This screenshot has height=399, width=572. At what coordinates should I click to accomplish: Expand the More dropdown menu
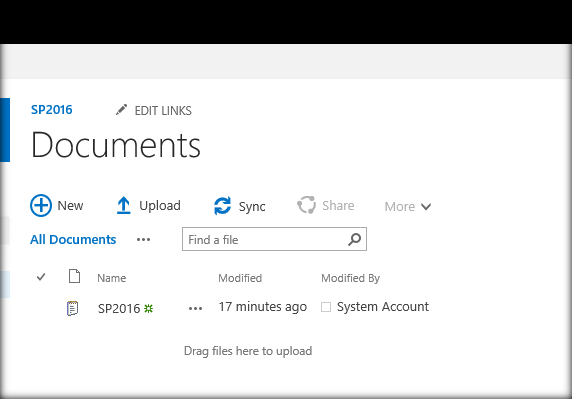(x=407, y=206)
